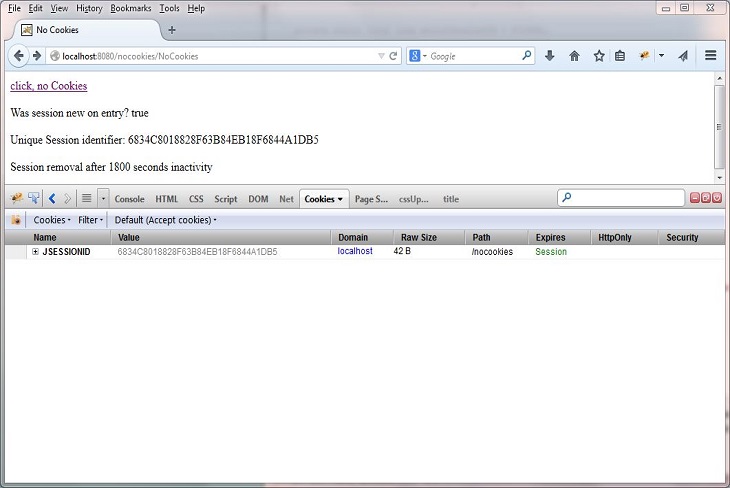Sort cookies by the Expires column header
The height and width of the screenshot is (488, 730).
(559, 237)
